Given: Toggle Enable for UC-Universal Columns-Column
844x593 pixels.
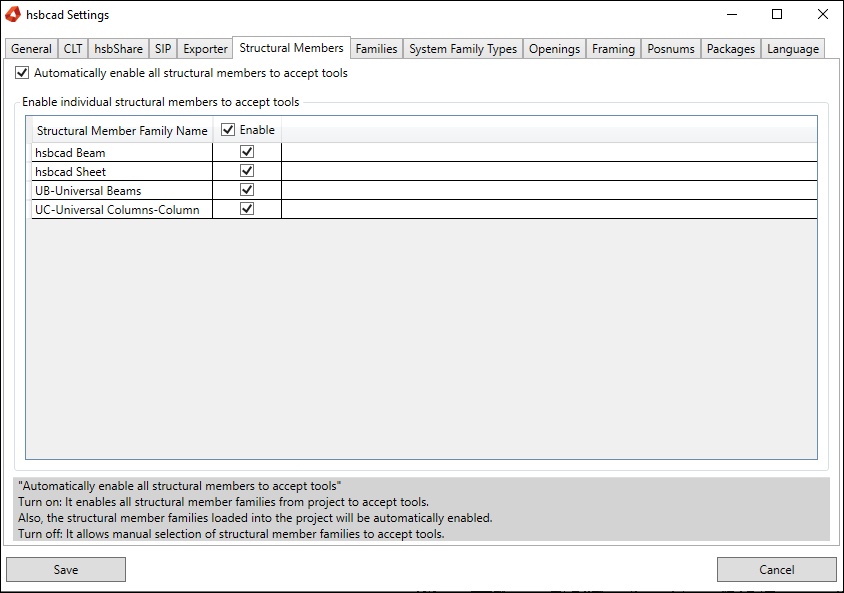Looking at the screenshot, I should click(x=247, y=209).
